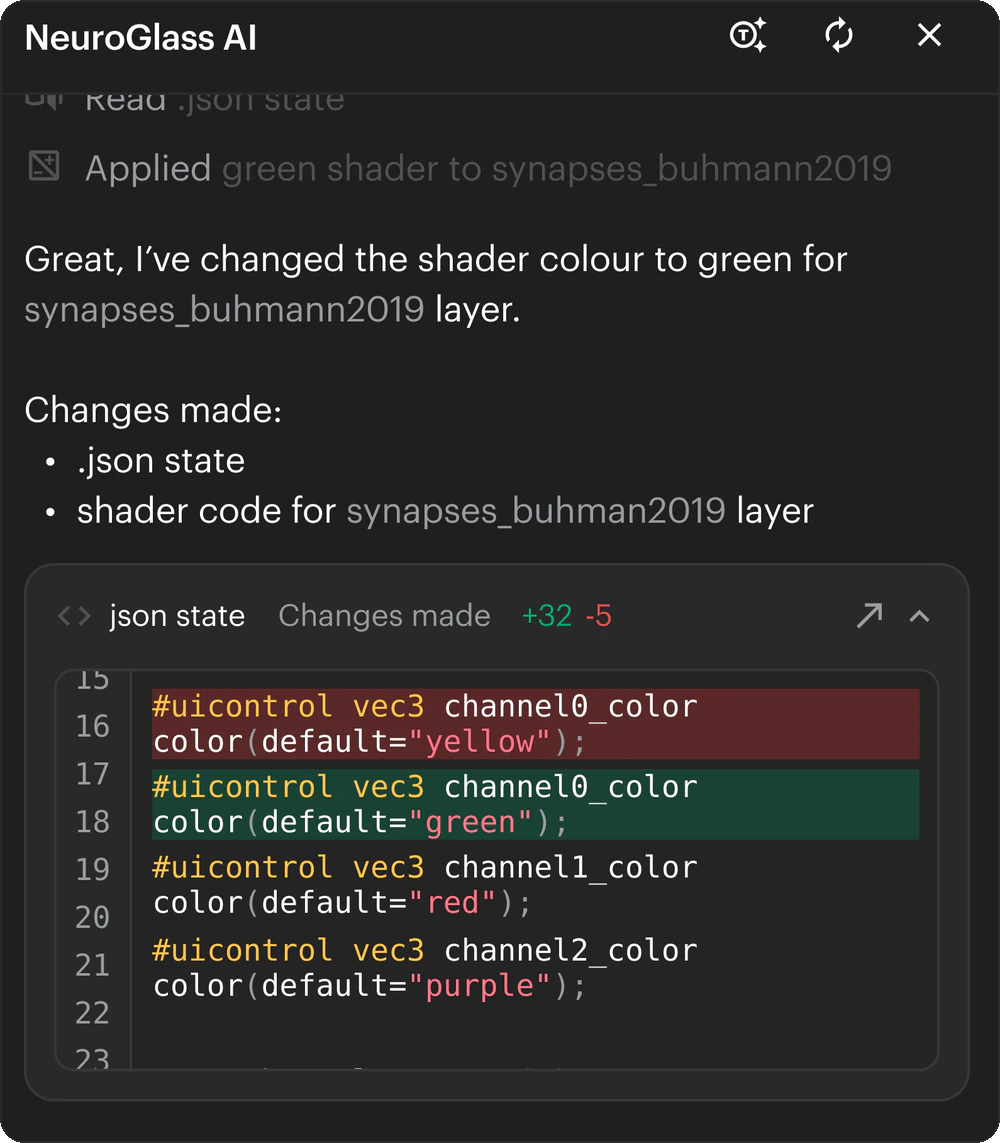Click 'synapses_buhmann2019' in the response message
The width and height of the screenshot is (1000, 1143).
tap(224, 310)
